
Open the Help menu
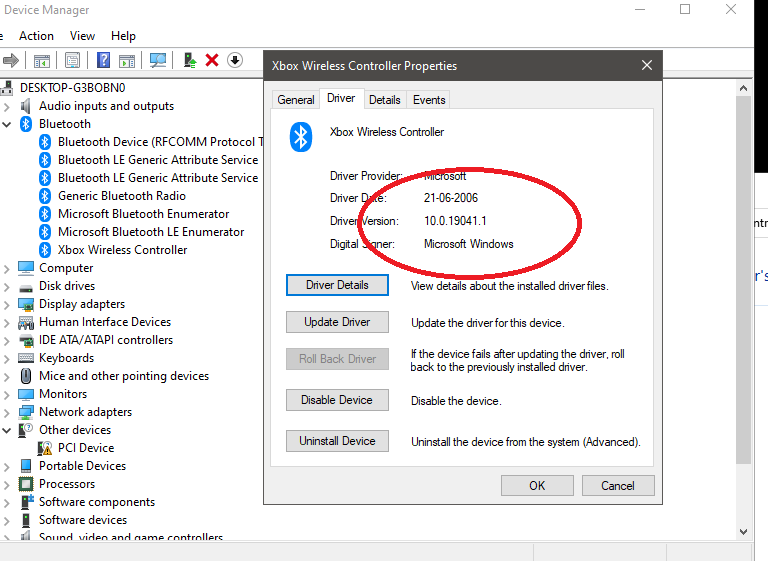pyautogui.click(x=123, y=36)
